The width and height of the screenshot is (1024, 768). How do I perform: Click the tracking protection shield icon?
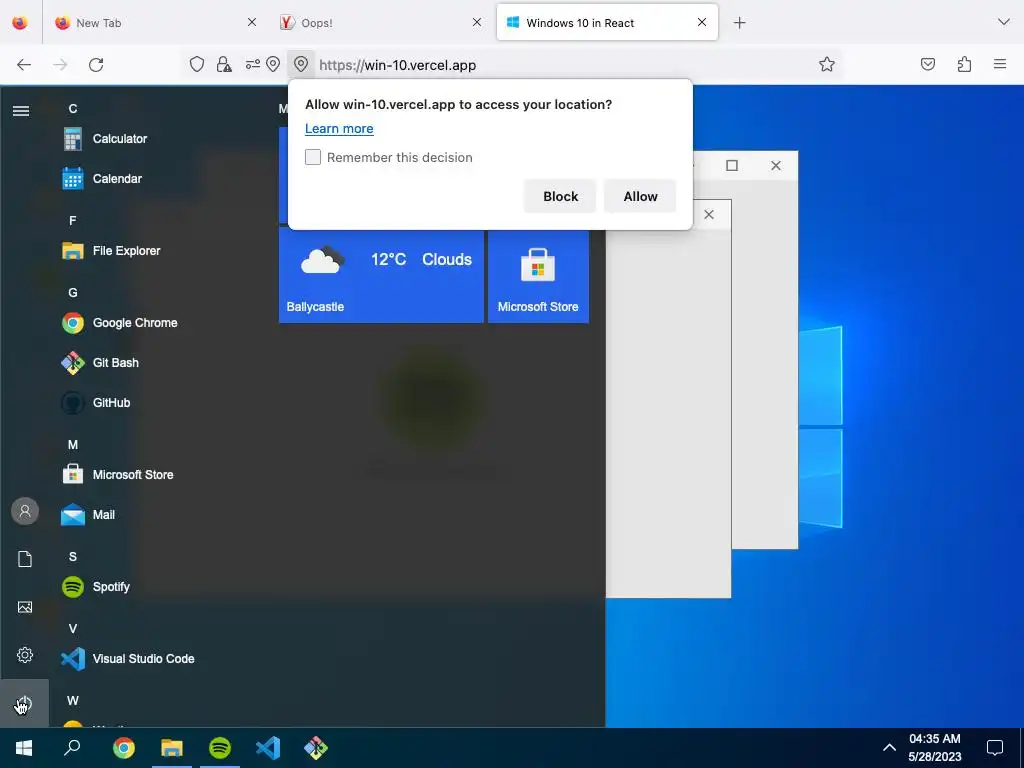[197, 64]
